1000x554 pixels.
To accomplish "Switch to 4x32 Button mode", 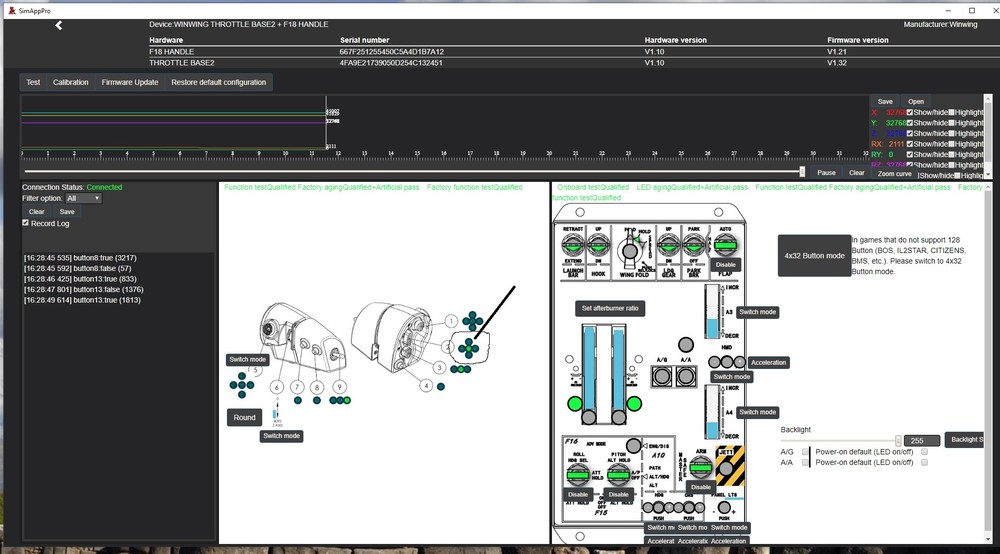I will click(814, 256).
